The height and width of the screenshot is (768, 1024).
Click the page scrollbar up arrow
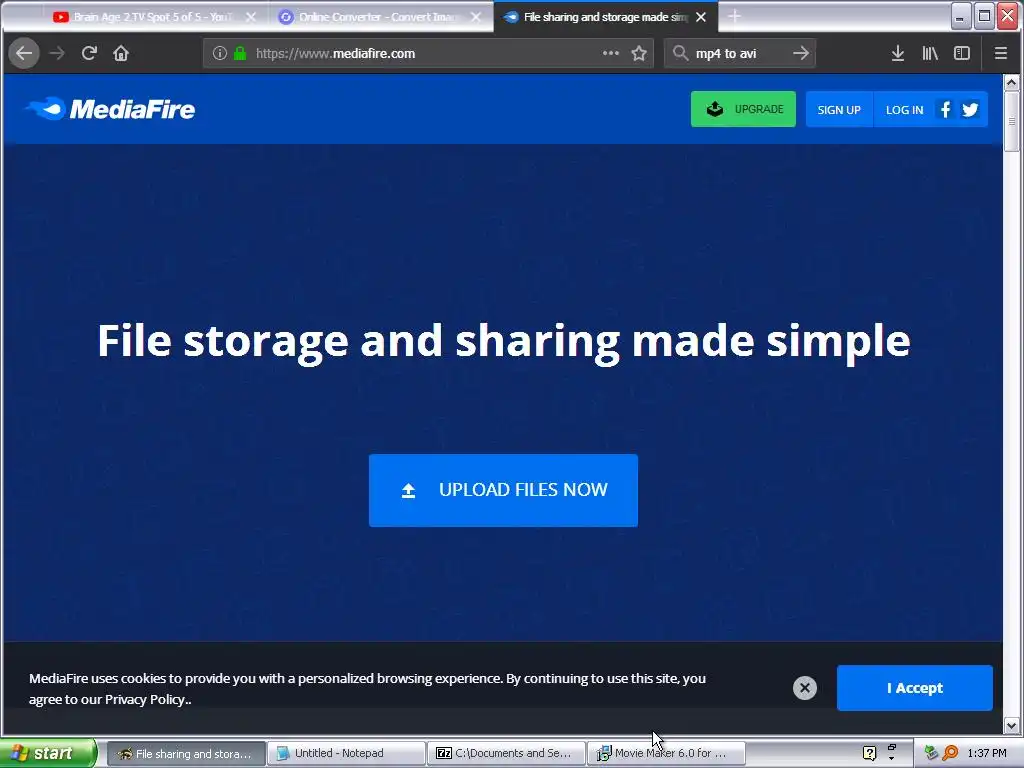point(1011,82)
